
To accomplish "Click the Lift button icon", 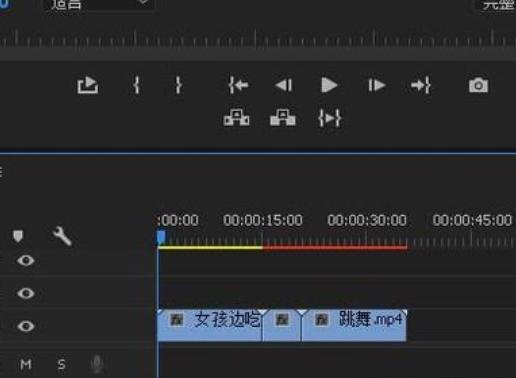I will tap(236, 117).
